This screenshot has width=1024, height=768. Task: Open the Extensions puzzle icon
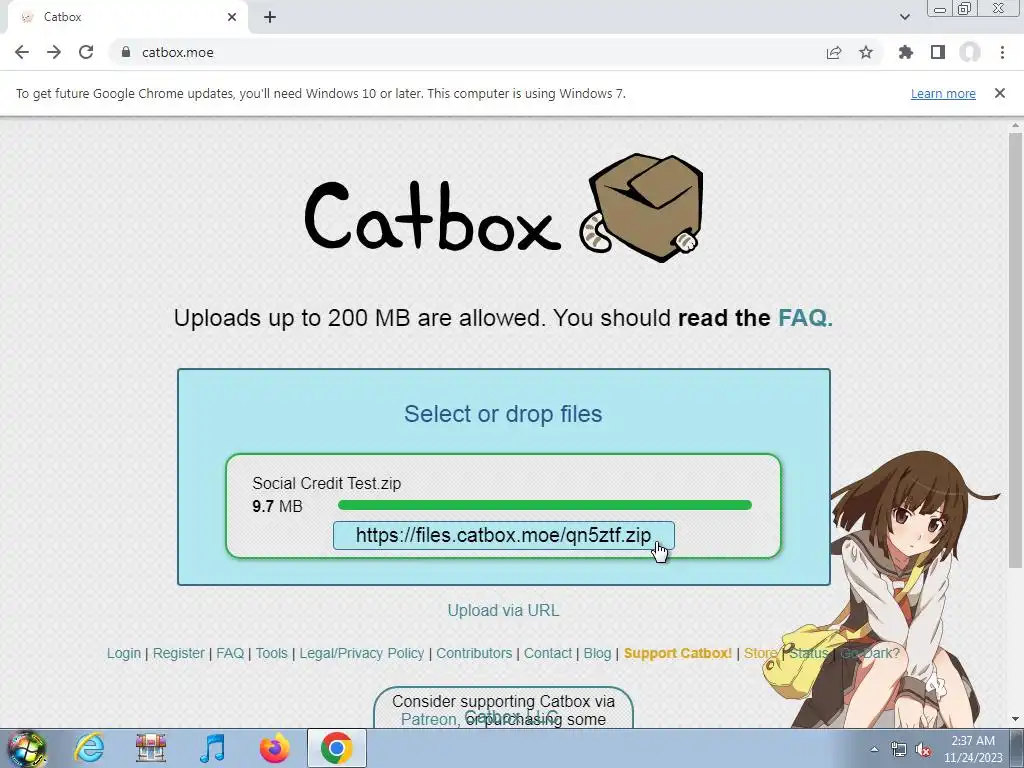pos(906,52)
